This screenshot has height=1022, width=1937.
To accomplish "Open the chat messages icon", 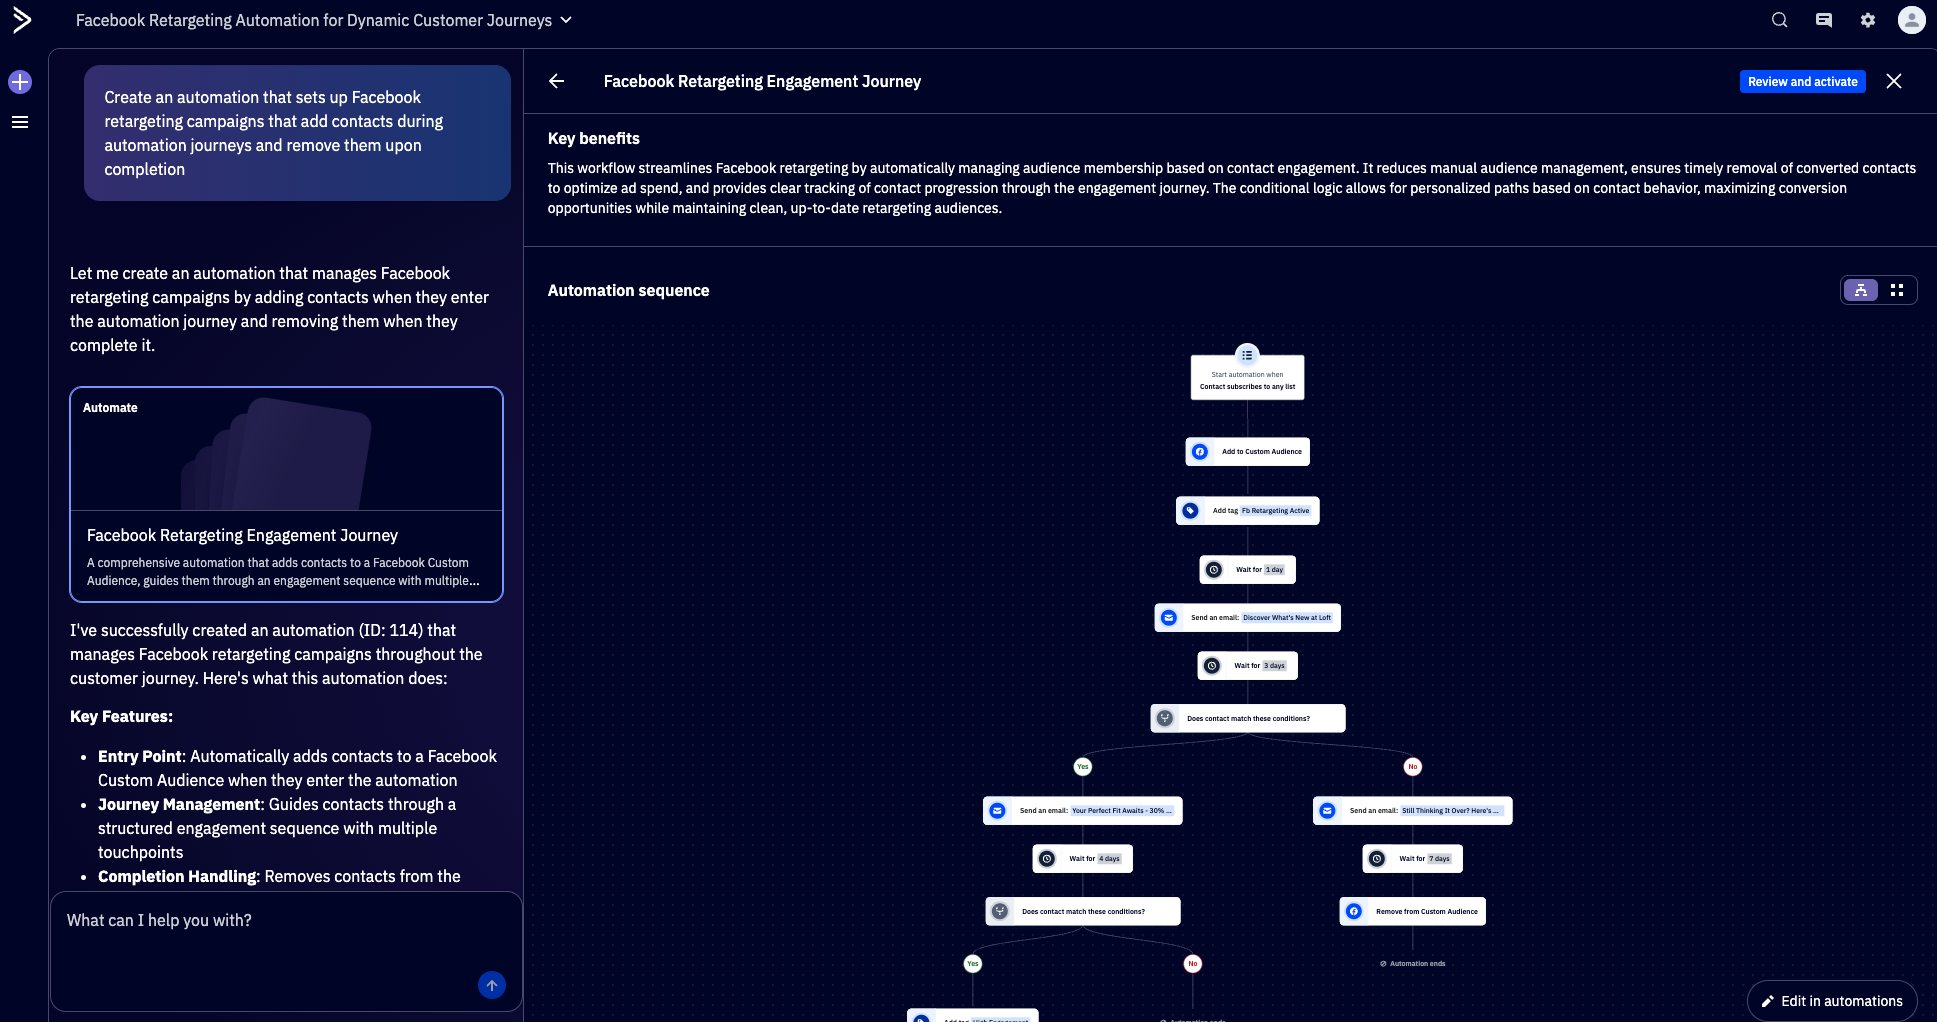I will pos(1823,20).
